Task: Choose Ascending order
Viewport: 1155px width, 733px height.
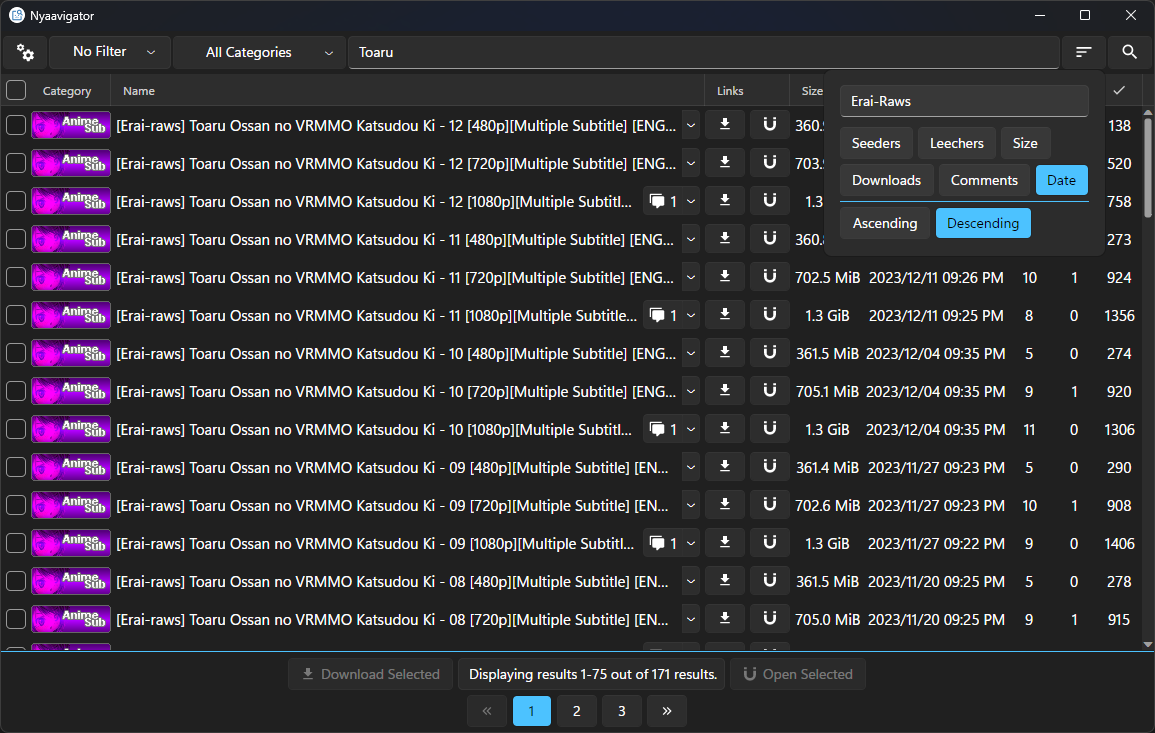Action: [885, 223]
